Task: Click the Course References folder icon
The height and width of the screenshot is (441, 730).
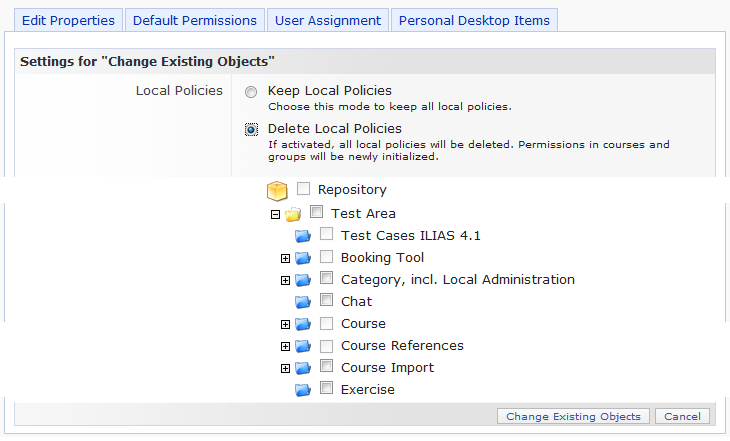Action: (303, 346)
